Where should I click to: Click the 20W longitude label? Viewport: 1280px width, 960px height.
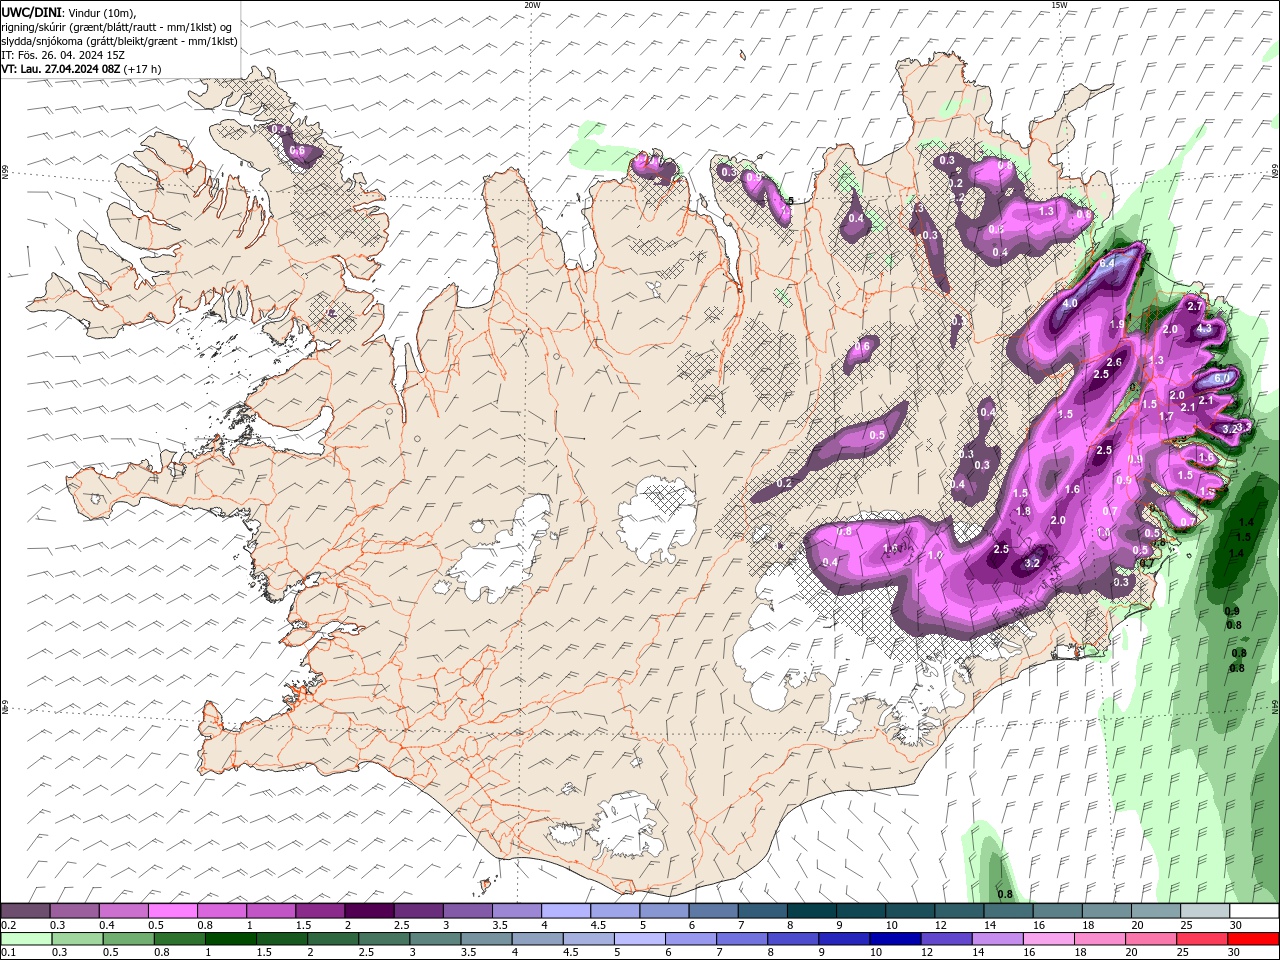coord(532,4)
